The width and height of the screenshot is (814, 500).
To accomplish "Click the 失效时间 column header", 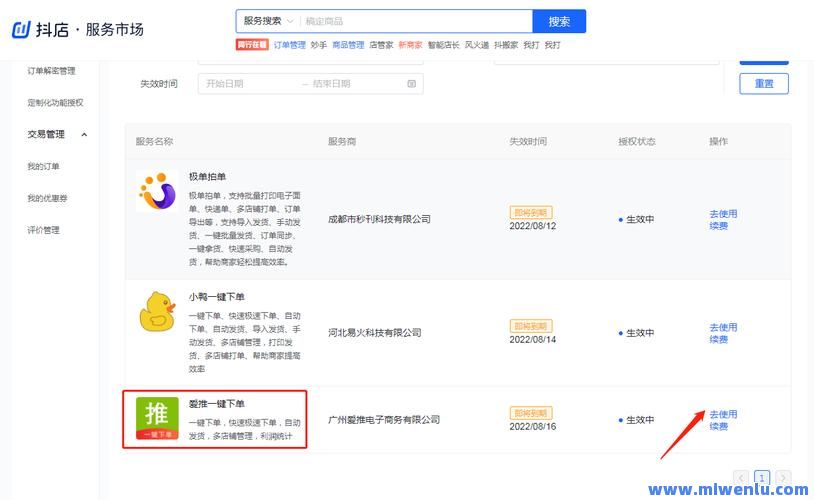I will point(528,141).
